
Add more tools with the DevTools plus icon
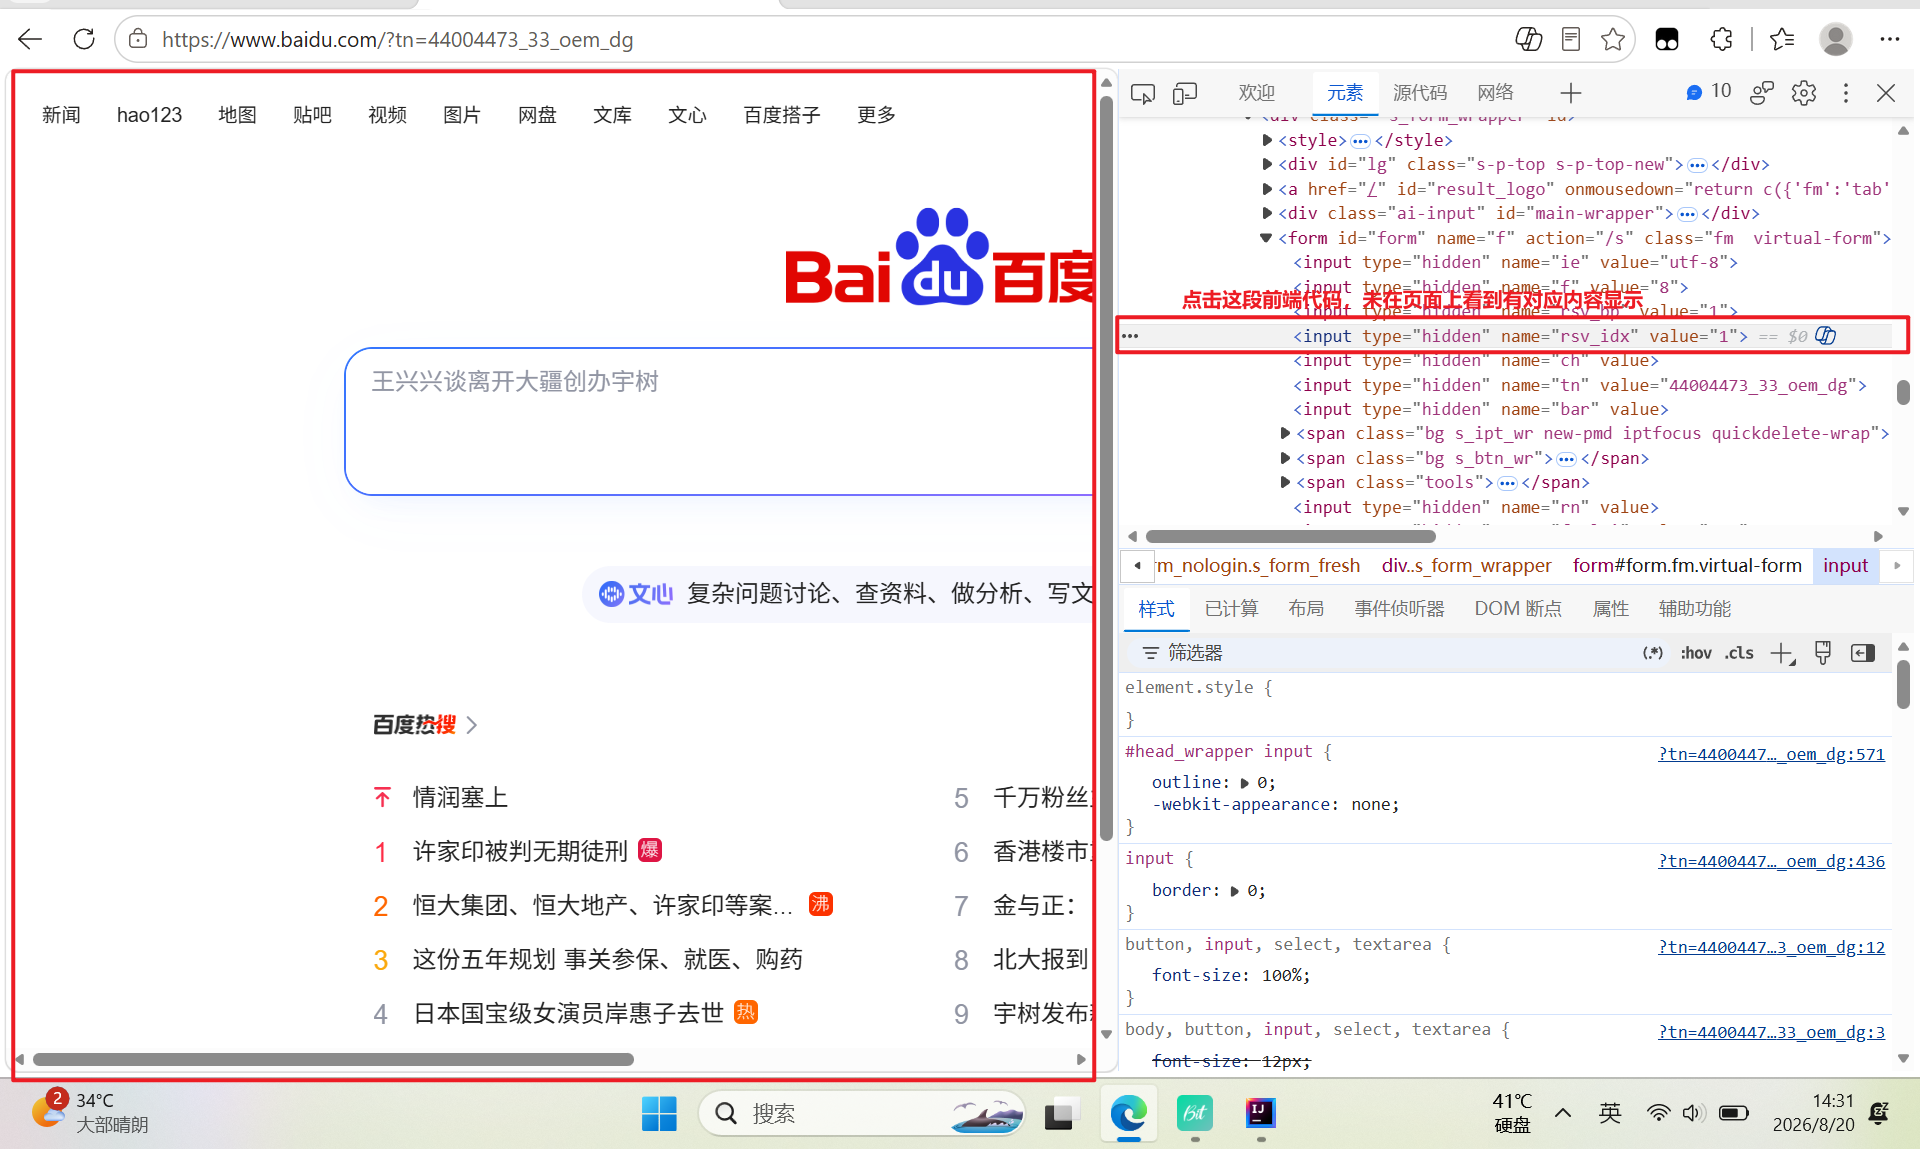[1571, 93]
